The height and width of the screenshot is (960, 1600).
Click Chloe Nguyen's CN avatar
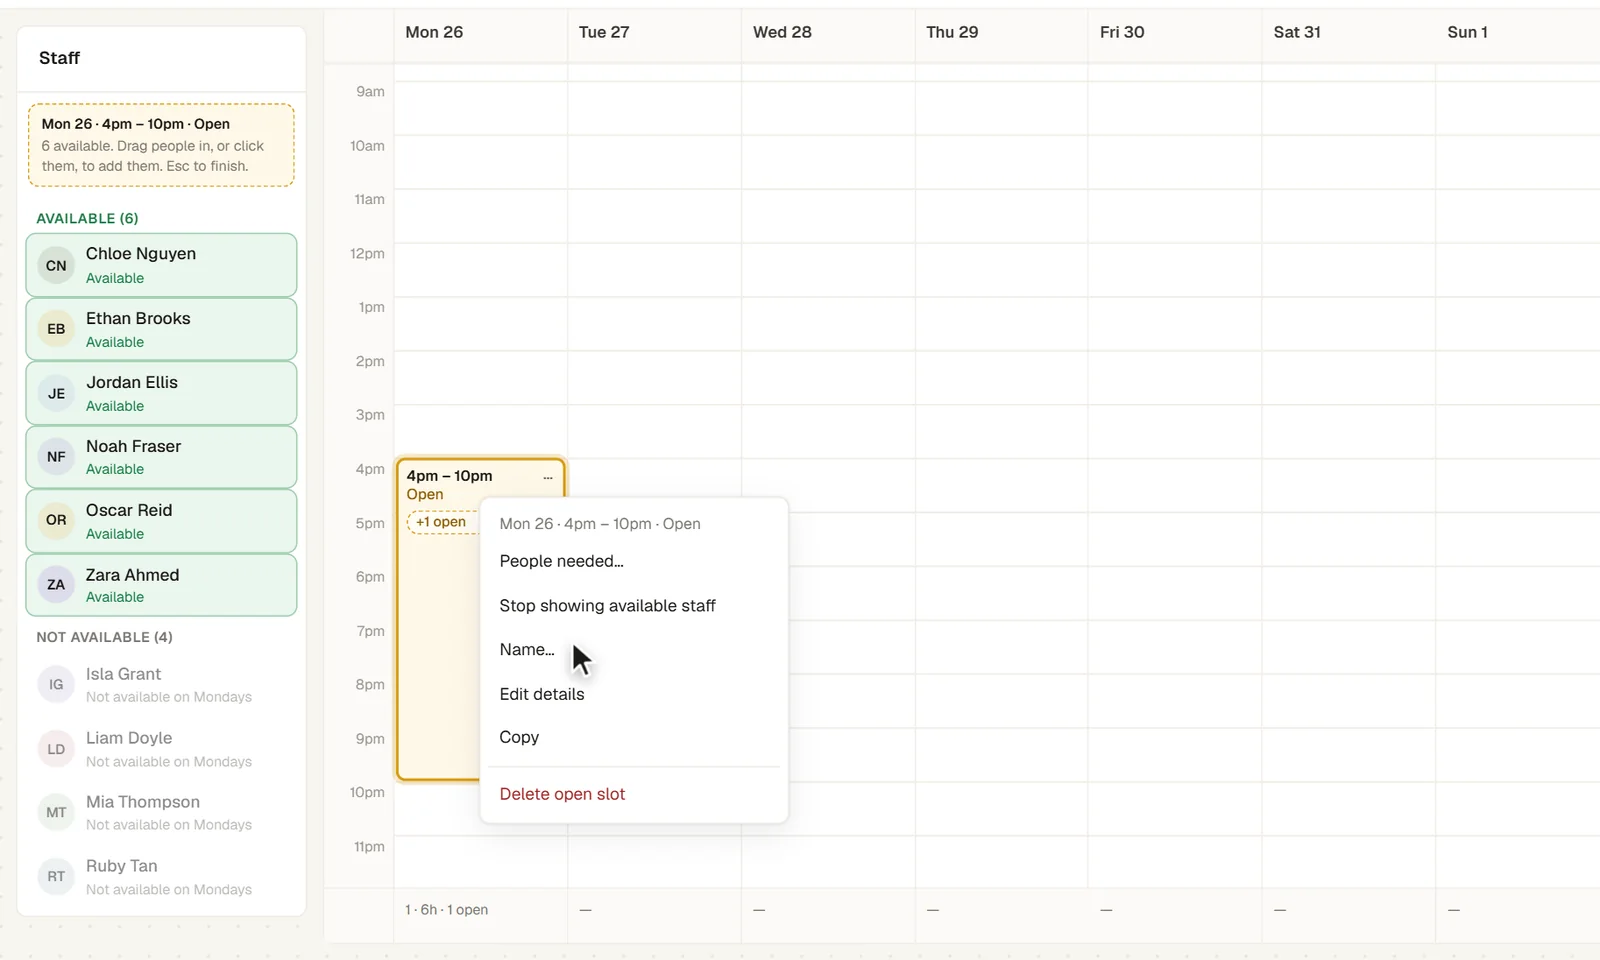(56, 265)
